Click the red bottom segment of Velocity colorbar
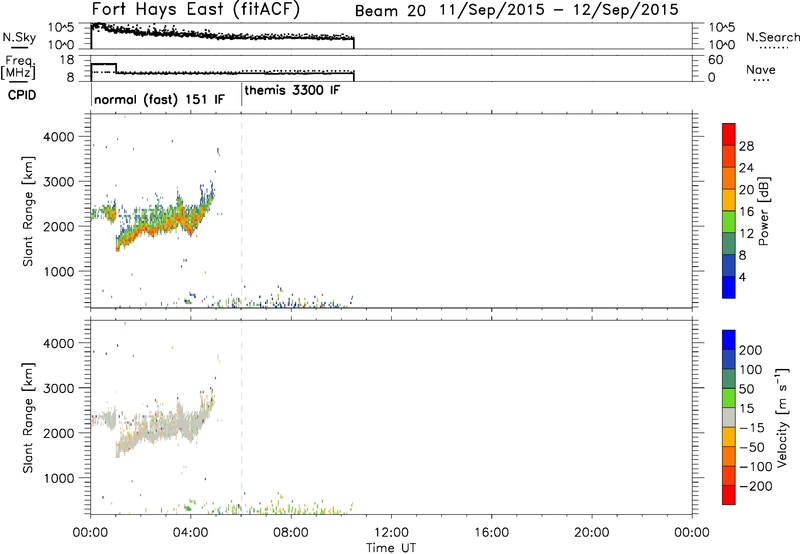 coord(729,495)
